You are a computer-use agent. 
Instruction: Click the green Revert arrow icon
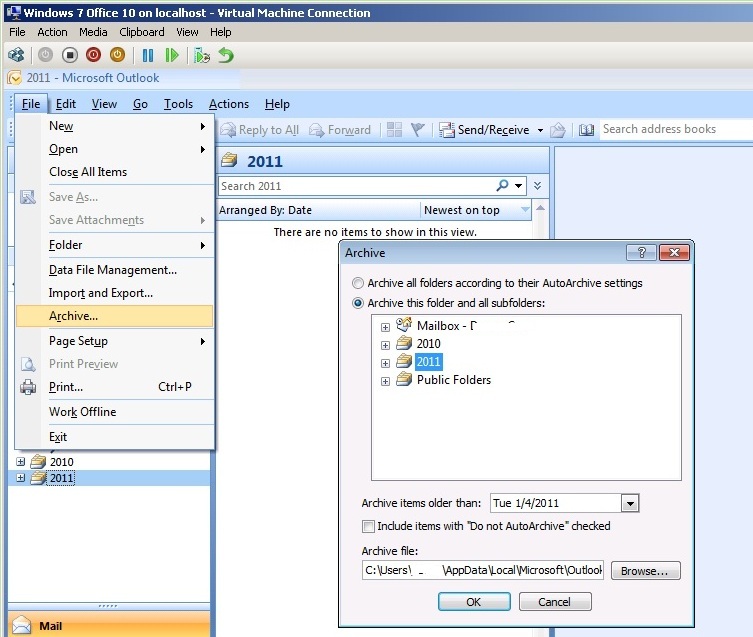click(226, 55)
